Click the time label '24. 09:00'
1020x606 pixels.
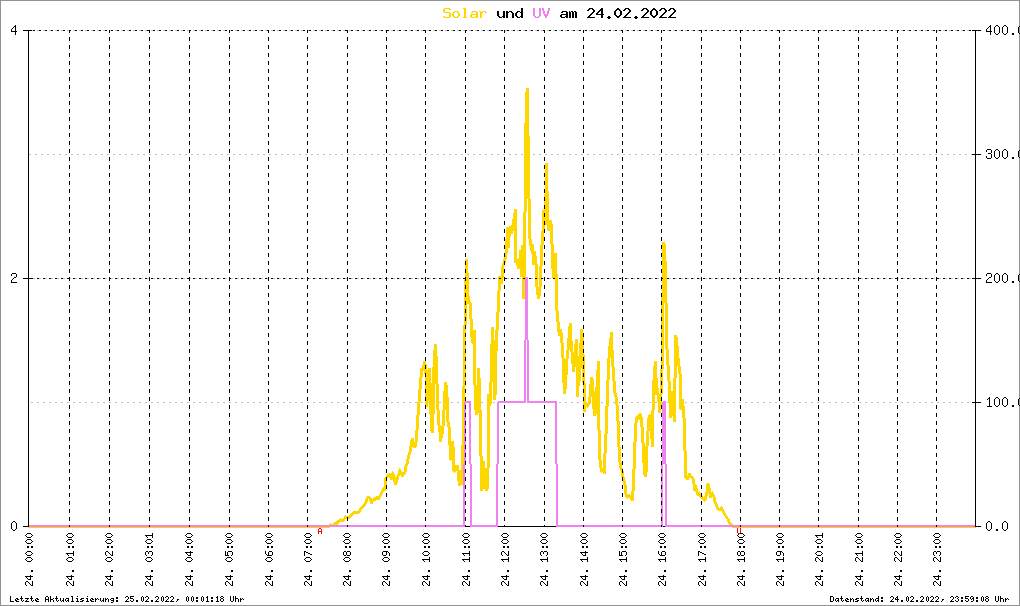coord(386,559)
